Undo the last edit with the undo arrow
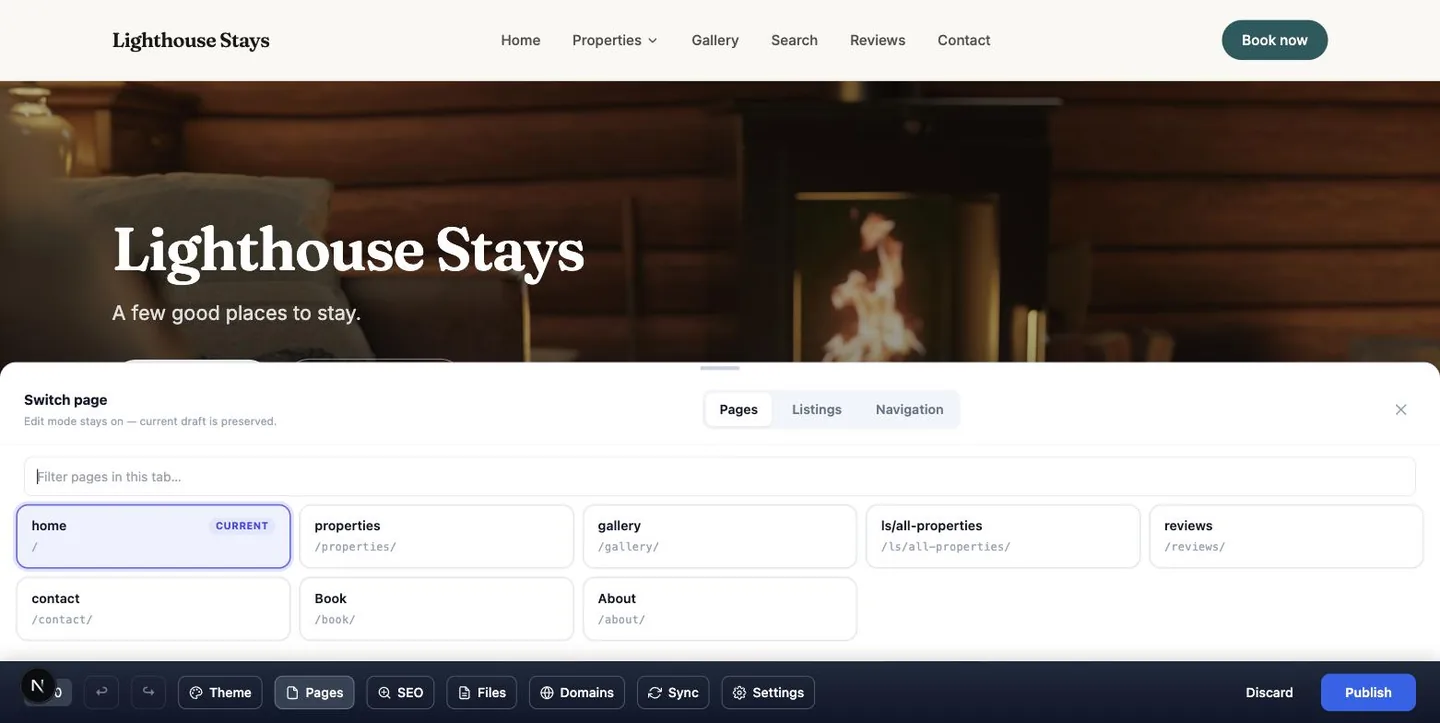Image resolution: width=1440 pixels, height=723 pixels. 101,692
